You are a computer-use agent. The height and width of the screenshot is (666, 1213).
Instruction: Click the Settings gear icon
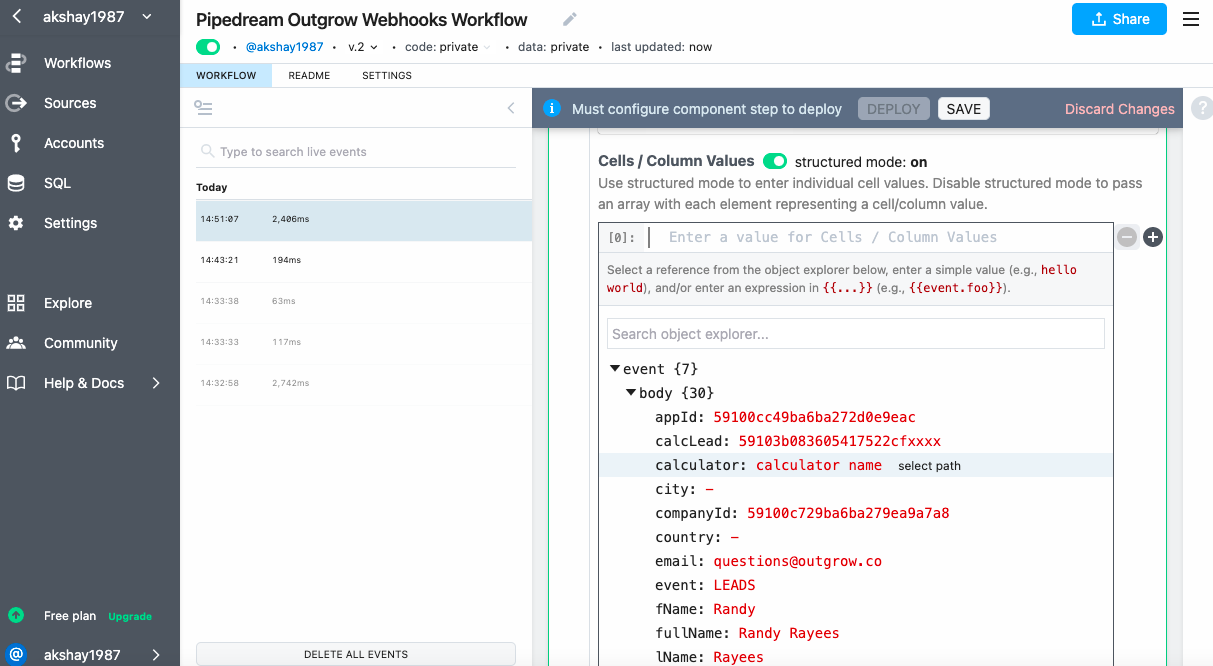16,223
